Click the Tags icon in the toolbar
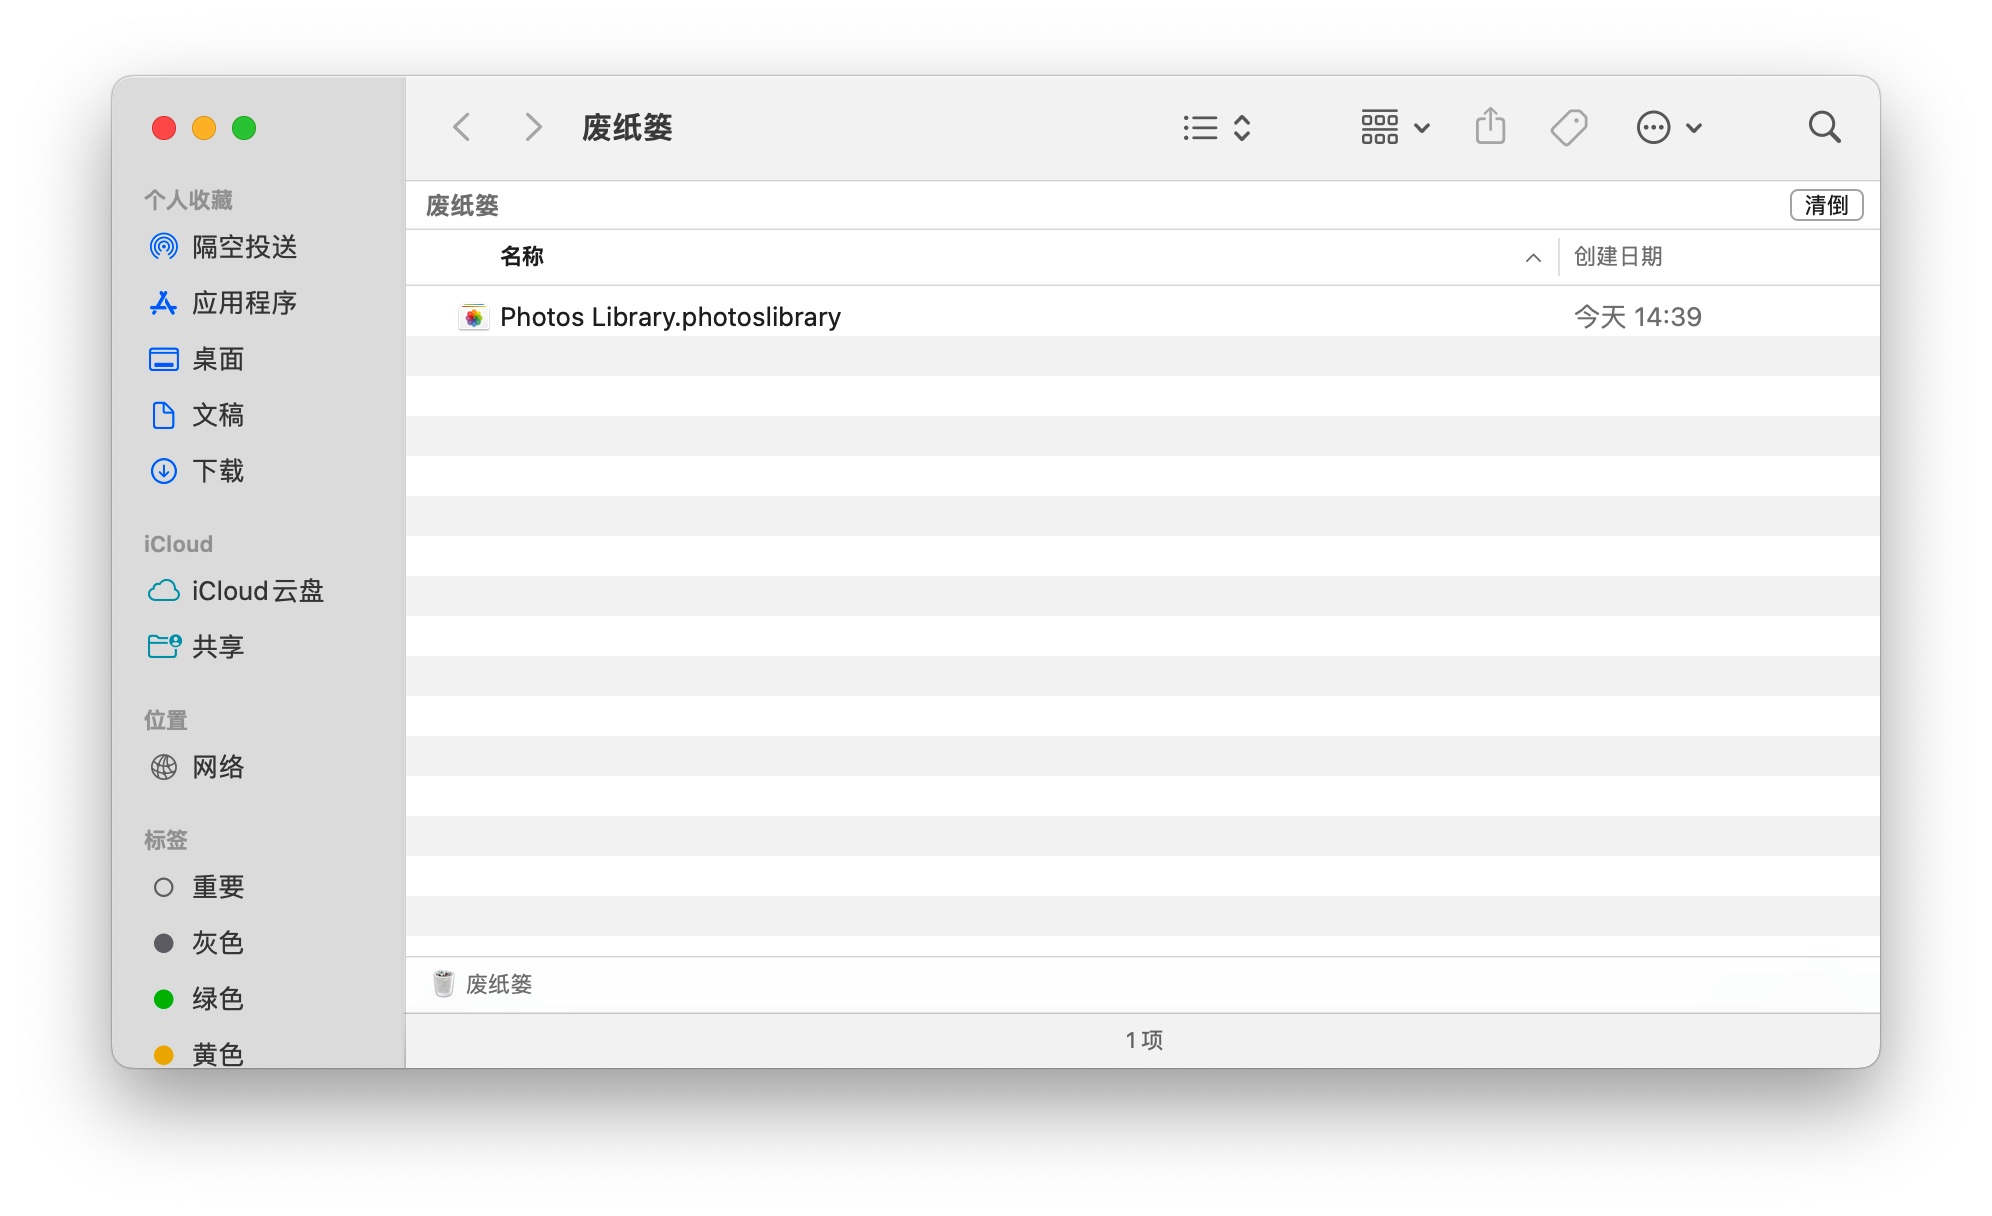 point(1569,127)
